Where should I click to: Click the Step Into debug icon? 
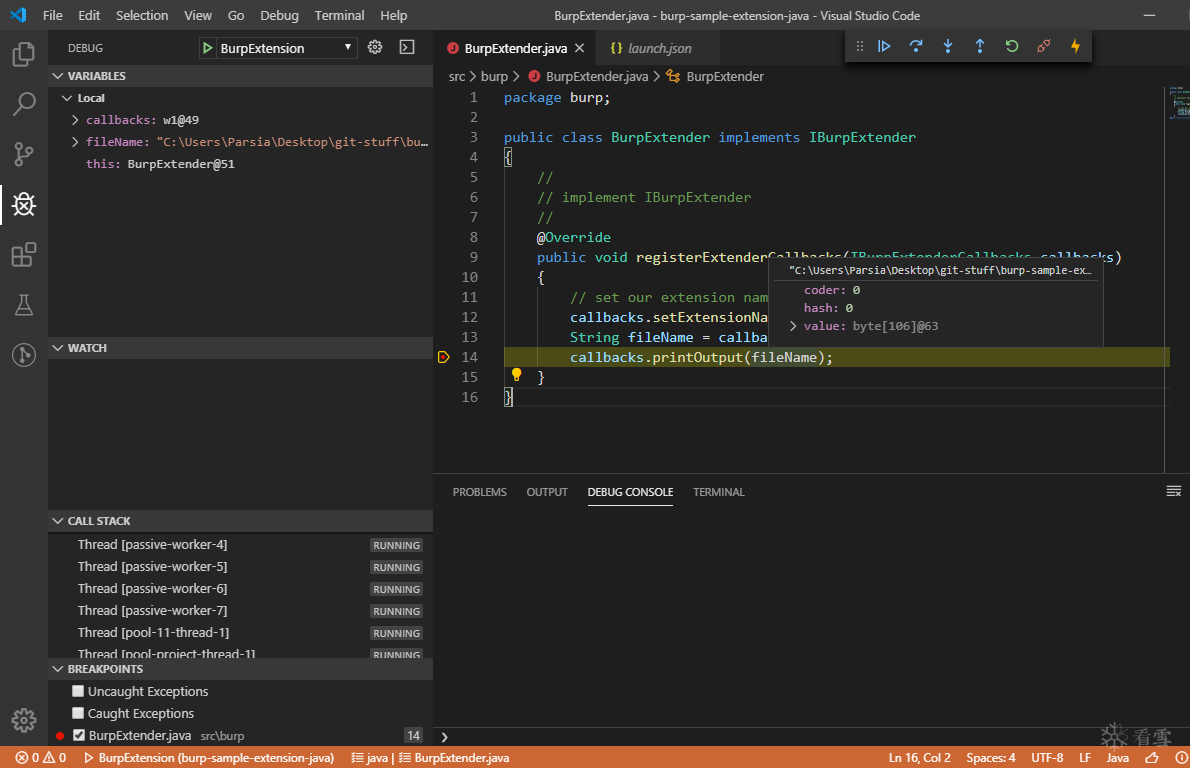pyautogui.click(x=948, y=46)
